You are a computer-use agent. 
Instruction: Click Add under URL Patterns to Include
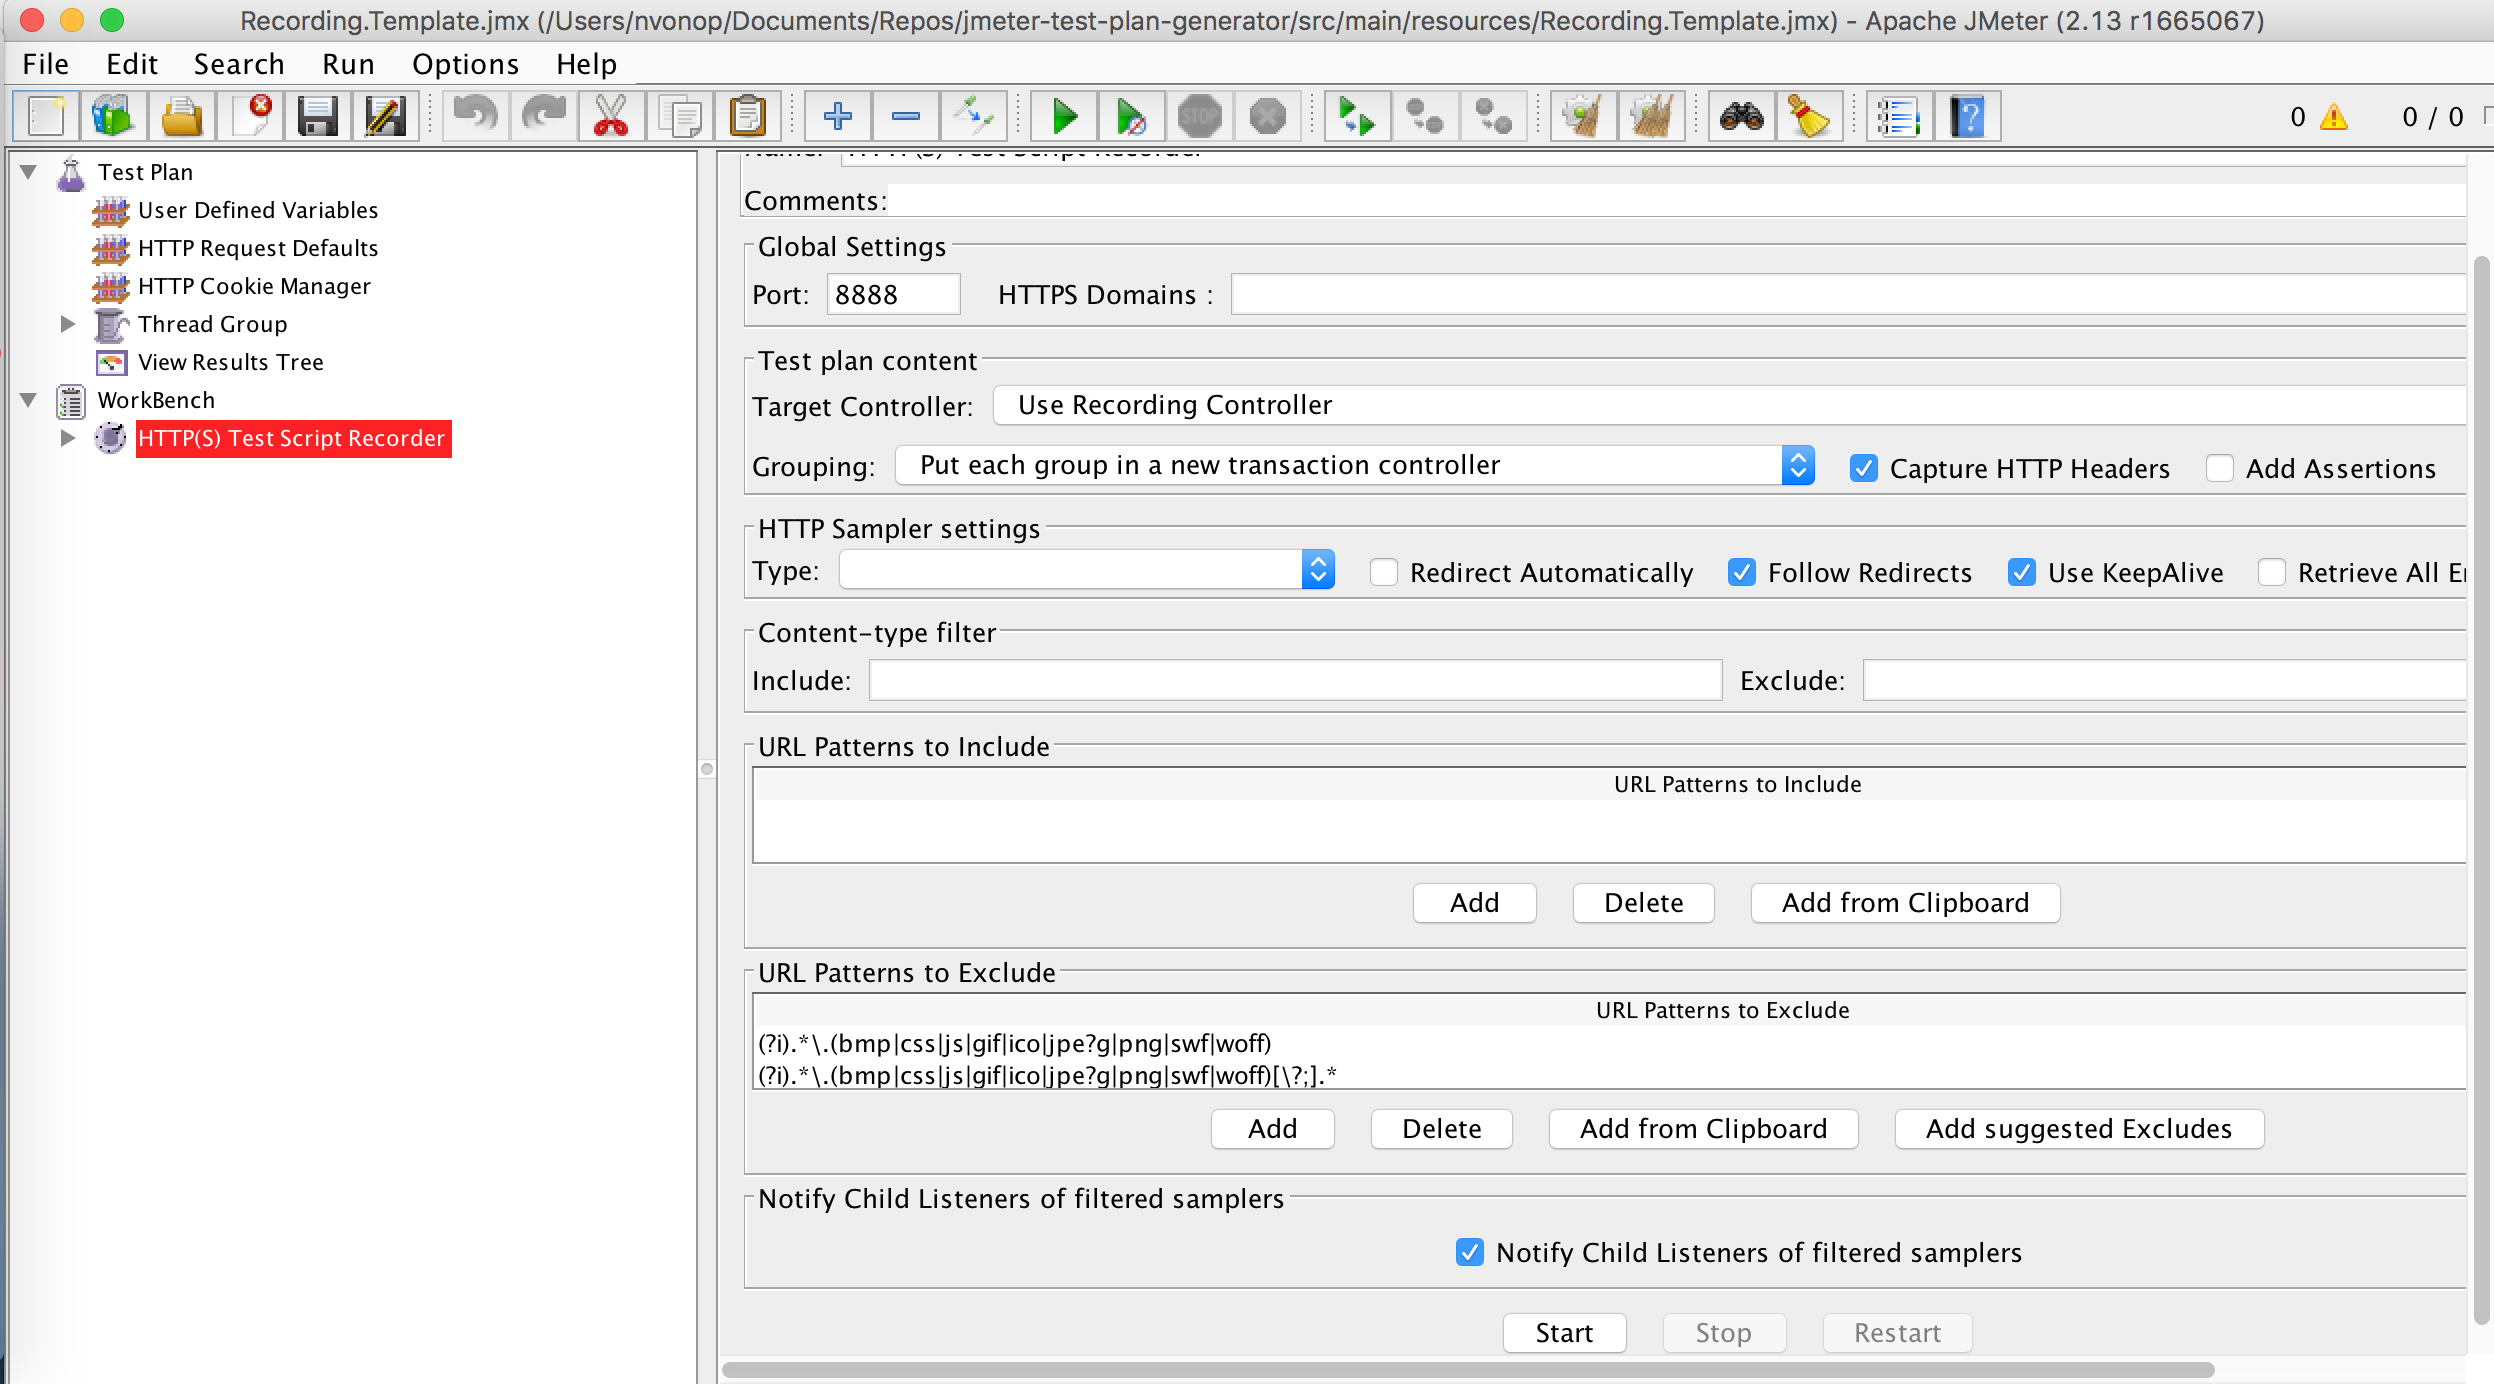coord(1474,903)
